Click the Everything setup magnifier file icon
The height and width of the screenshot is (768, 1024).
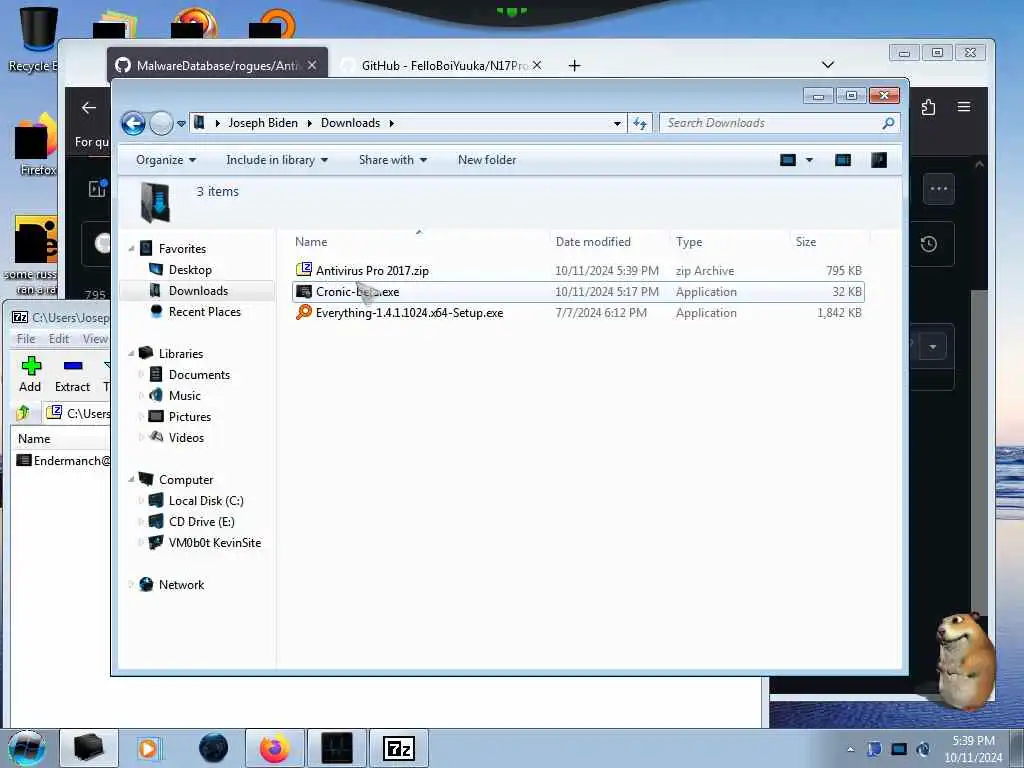[304, 312]
